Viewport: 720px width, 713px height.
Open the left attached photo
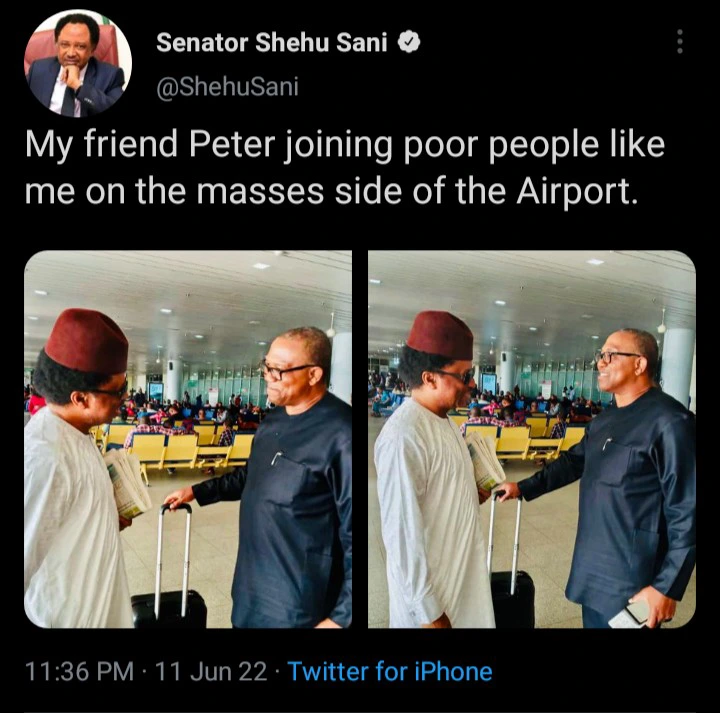[188, 439]
